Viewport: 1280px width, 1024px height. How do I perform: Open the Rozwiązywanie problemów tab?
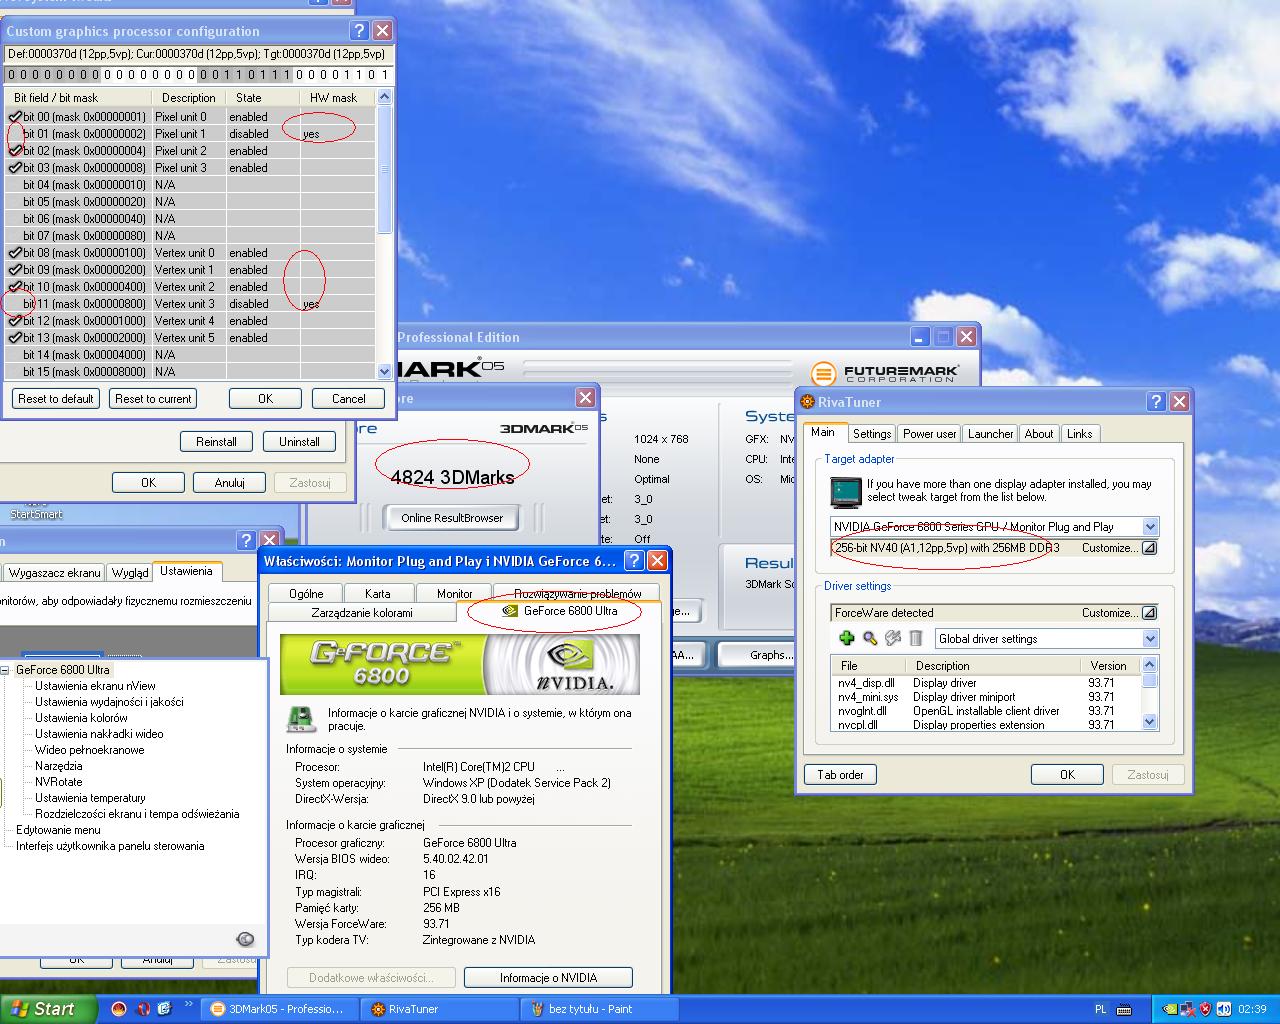coord(578,594)
